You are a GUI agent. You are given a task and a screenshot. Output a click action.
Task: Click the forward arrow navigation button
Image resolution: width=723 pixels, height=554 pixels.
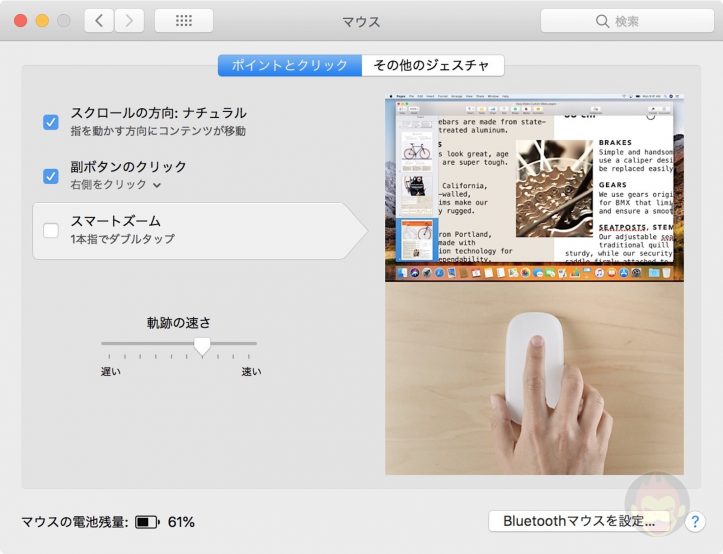[x=129, y=21]
